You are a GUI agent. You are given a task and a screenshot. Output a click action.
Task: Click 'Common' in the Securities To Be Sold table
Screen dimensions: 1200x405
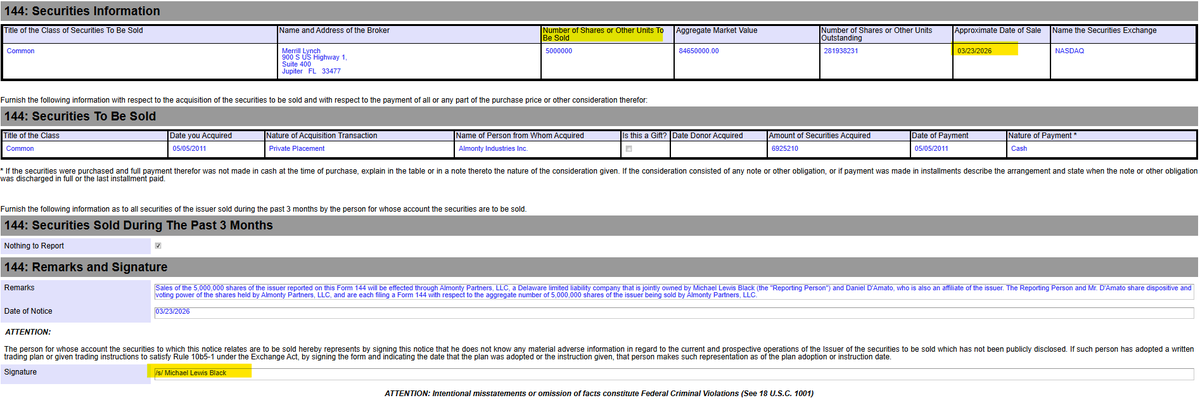coord(20,149)
